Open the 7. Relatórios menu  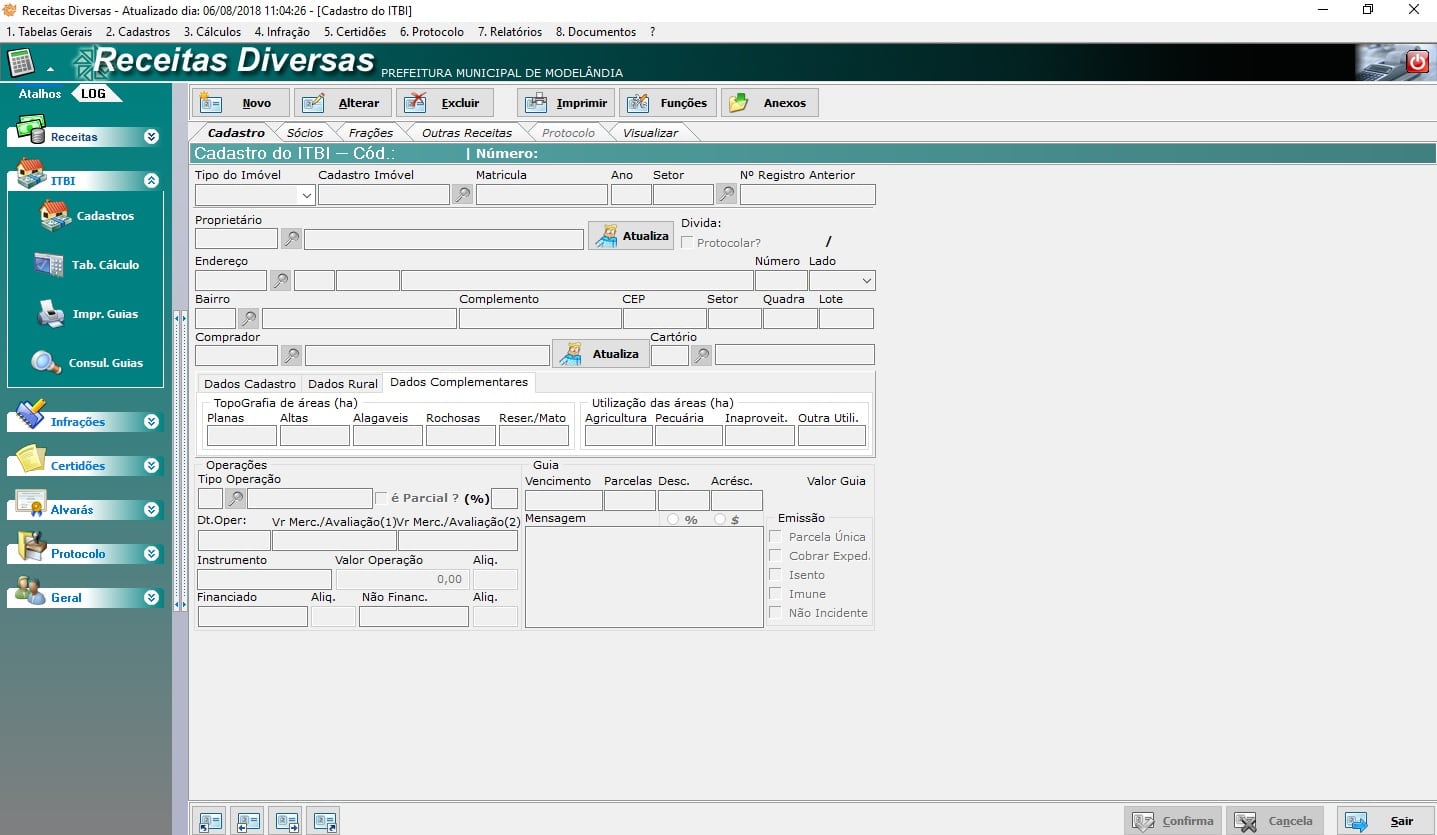509,32
